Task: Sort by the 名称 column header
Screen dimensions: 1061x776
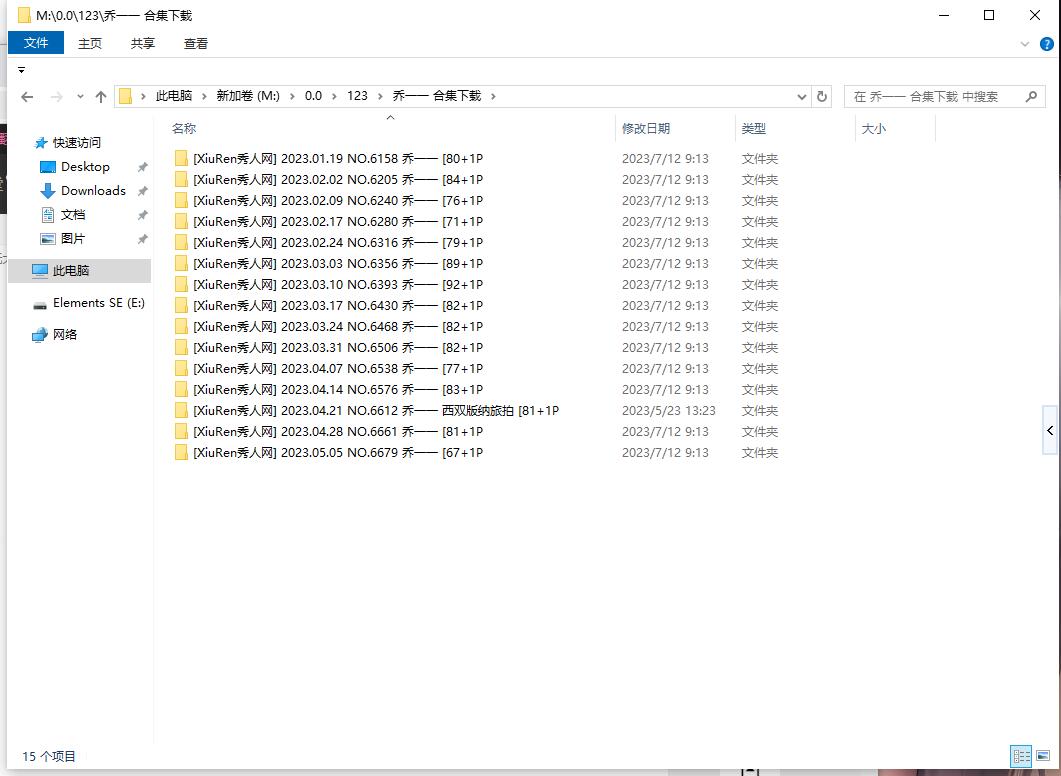Action: (x=184, y=129)
